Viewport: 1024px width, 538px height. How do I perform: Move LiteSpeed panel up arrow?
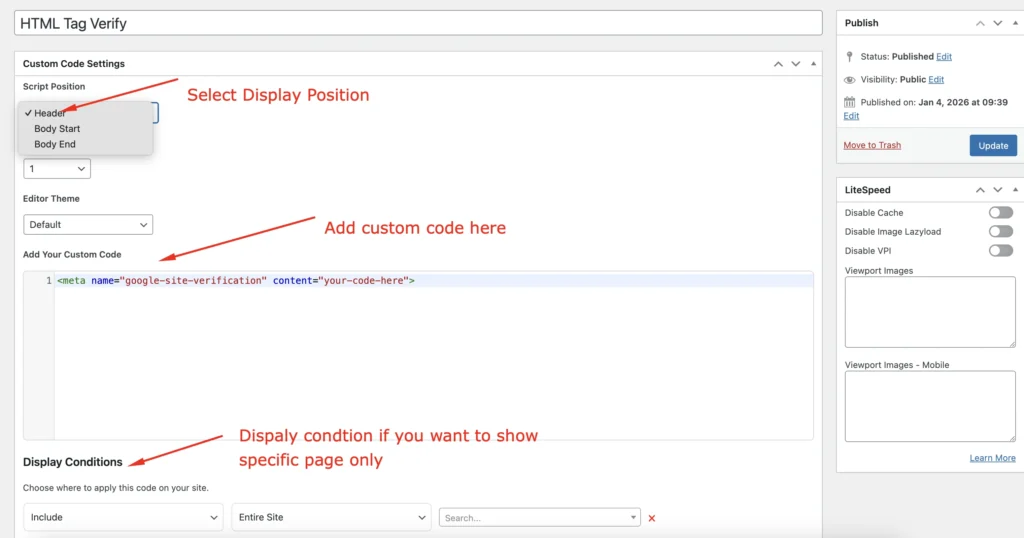pyautogui.click(x=981, y=190)
